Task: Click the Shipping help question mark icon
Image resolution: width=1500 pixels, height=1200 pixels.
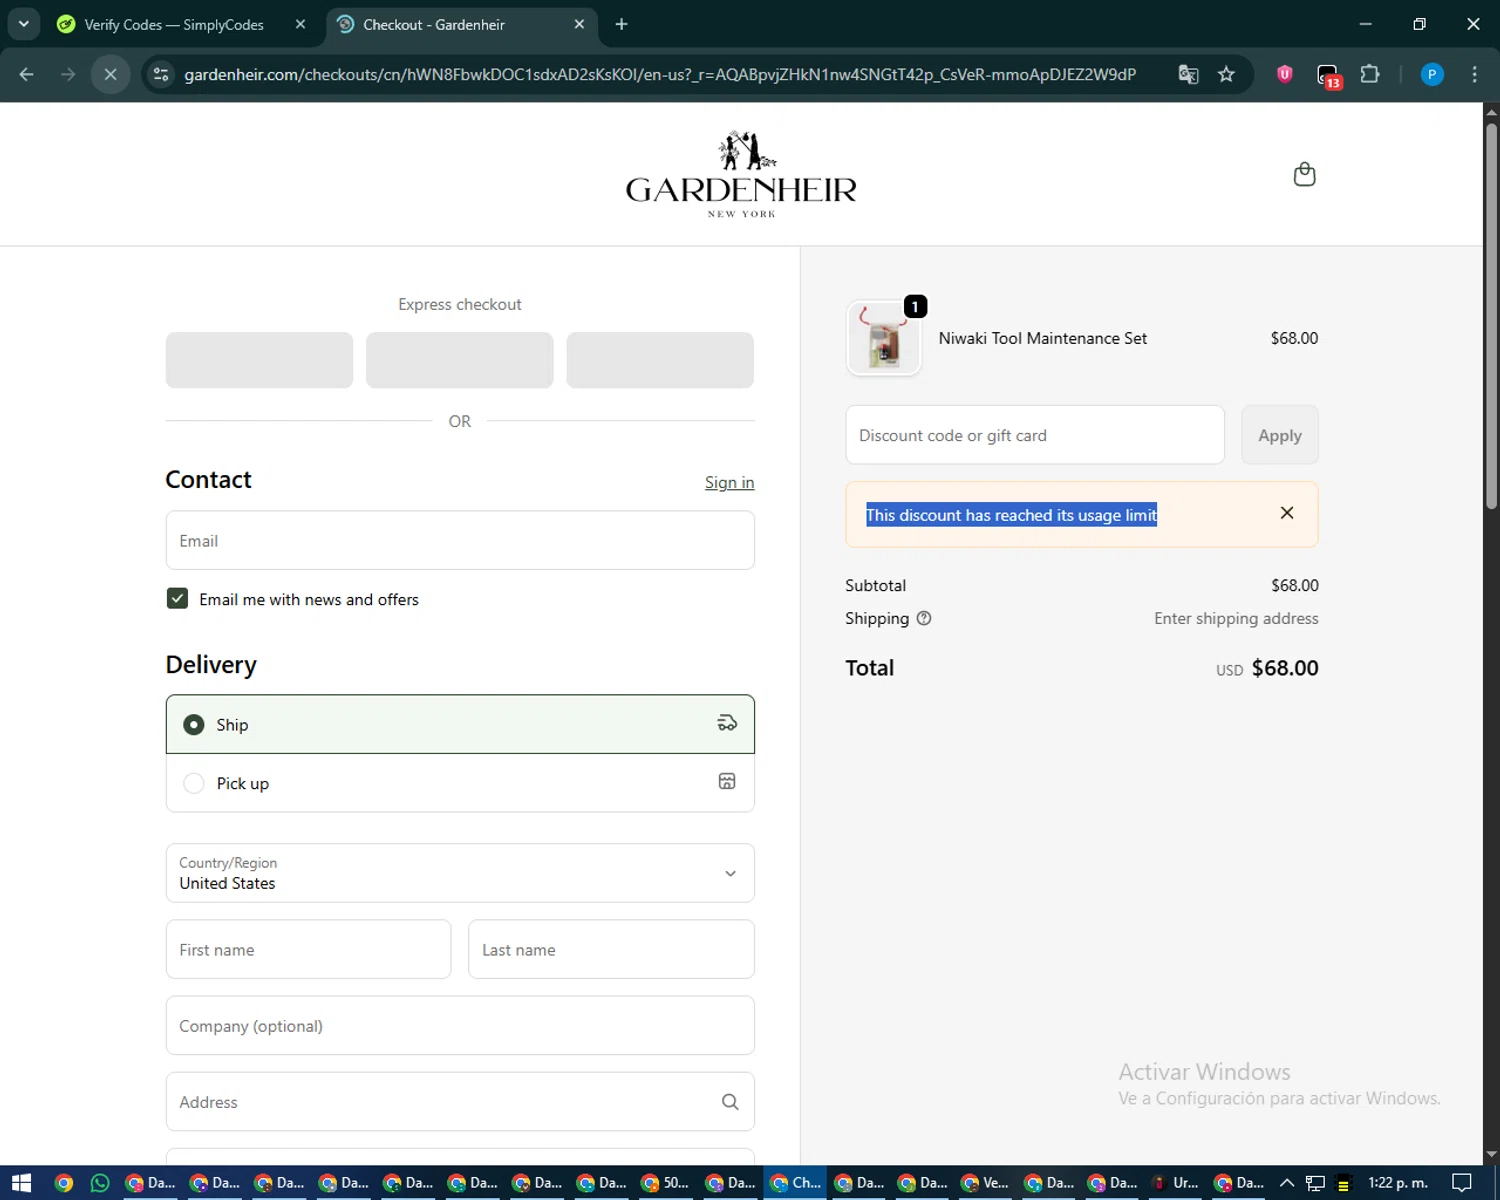Action: [924, 618]
